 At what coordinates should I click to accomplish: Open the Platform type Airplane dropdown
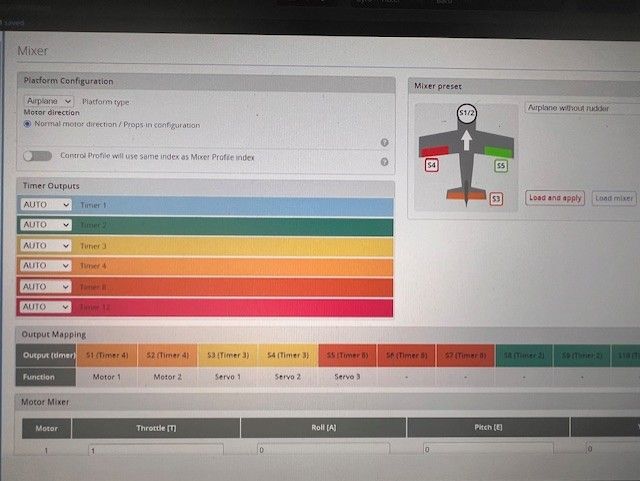pyautogui.click(x=48, y=101)
